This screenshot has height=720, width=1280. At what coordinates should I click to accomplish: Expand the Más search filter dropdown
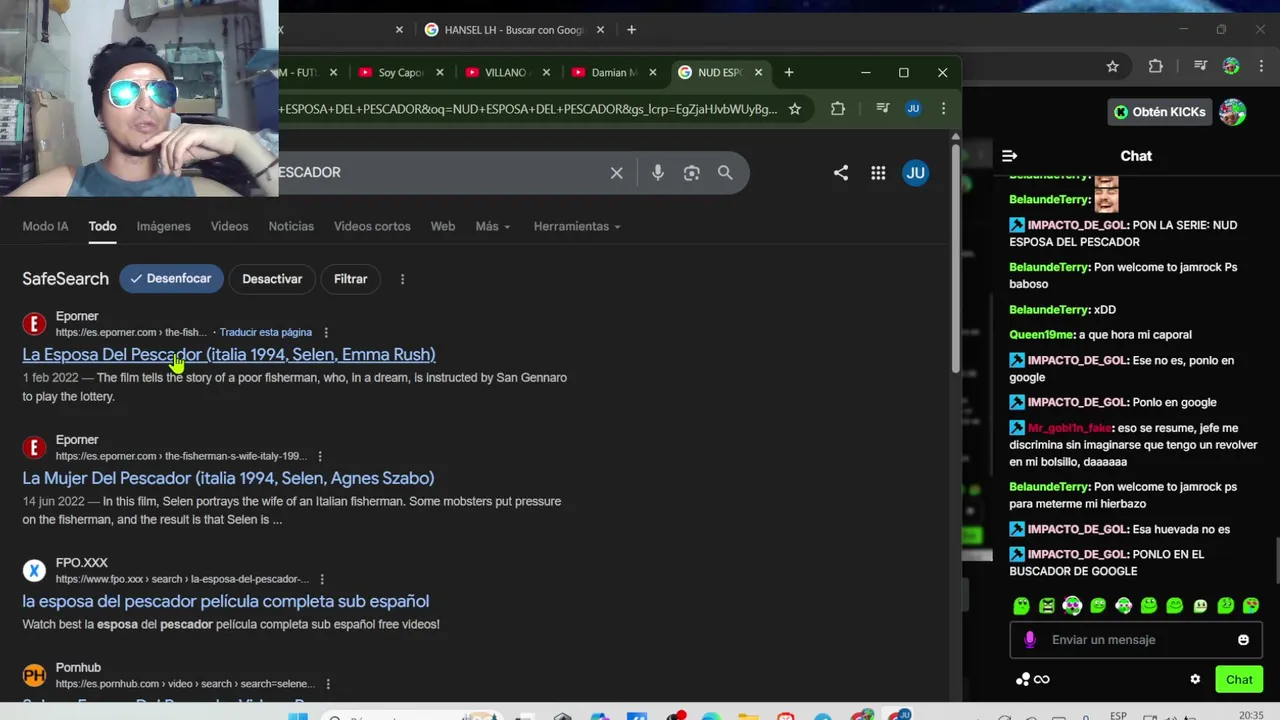(493, 227)
